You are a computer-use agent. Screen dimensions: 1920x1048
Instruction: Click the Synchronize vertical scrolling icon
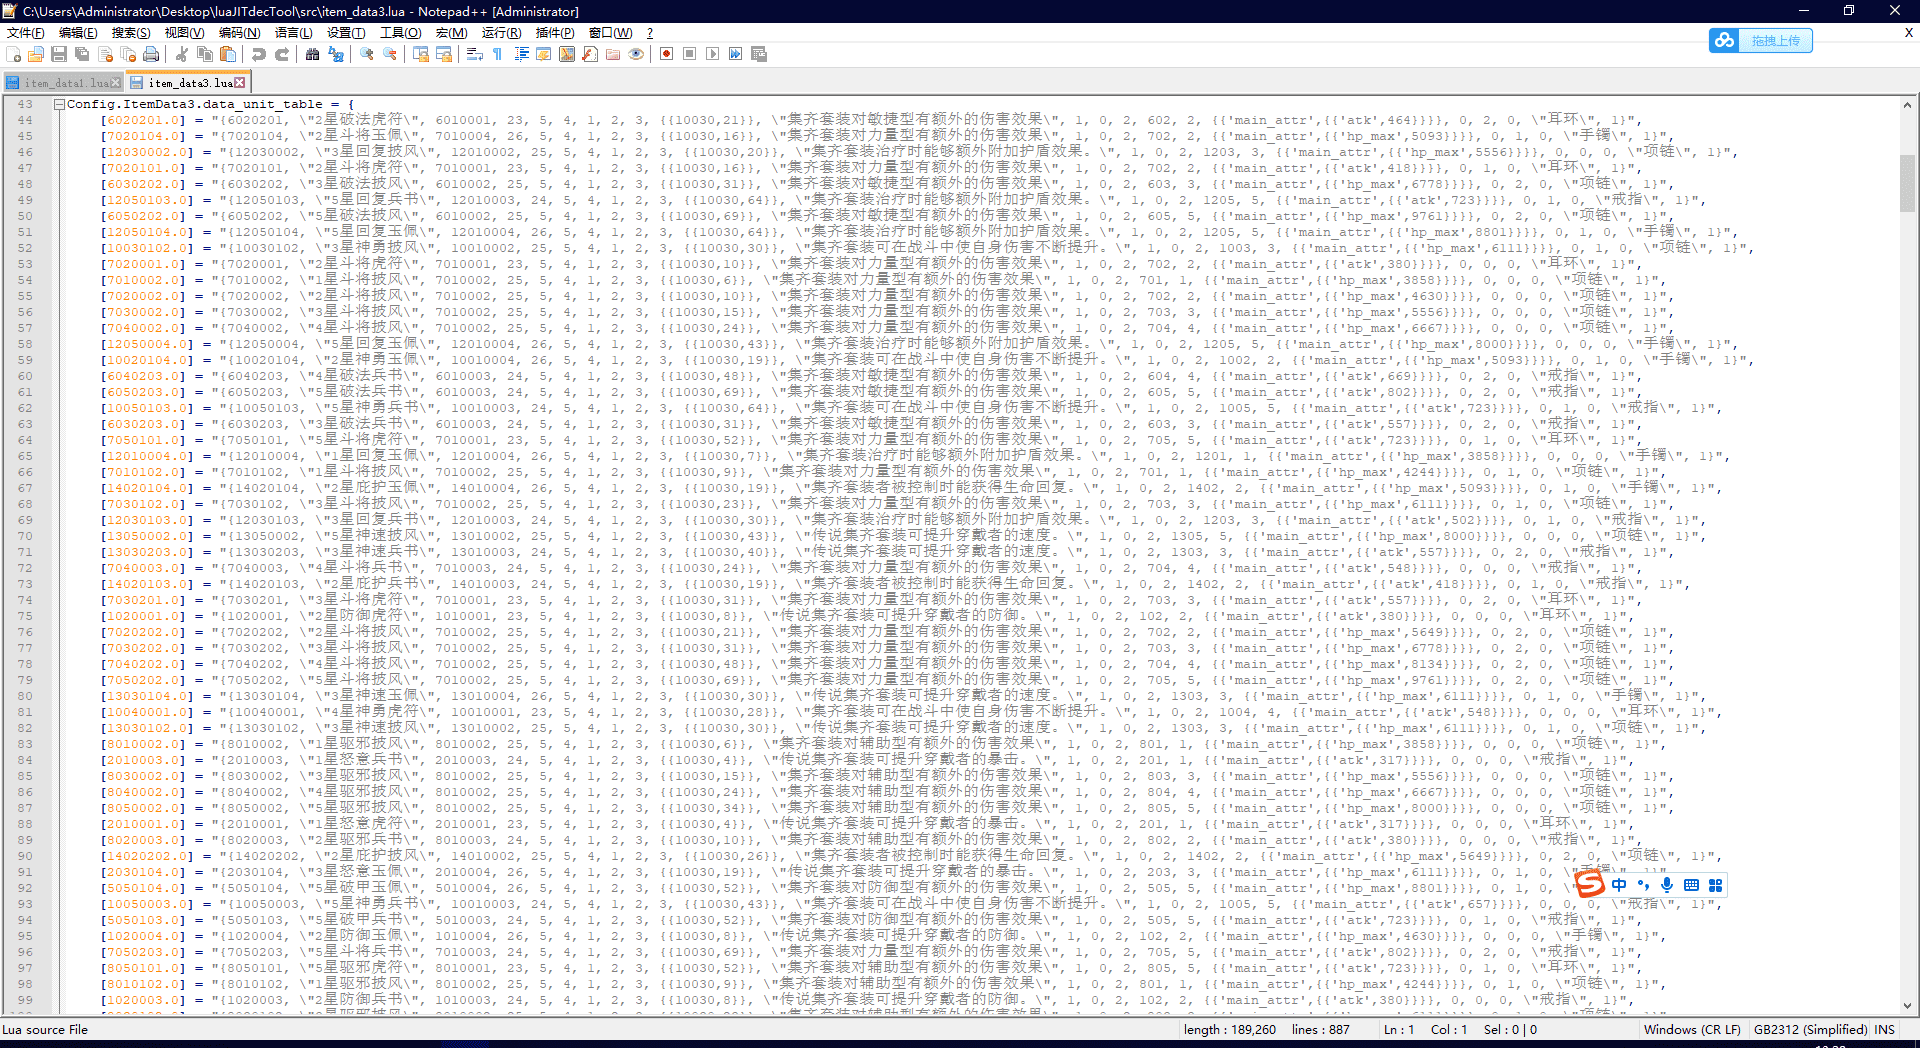[x=421, y=54]
